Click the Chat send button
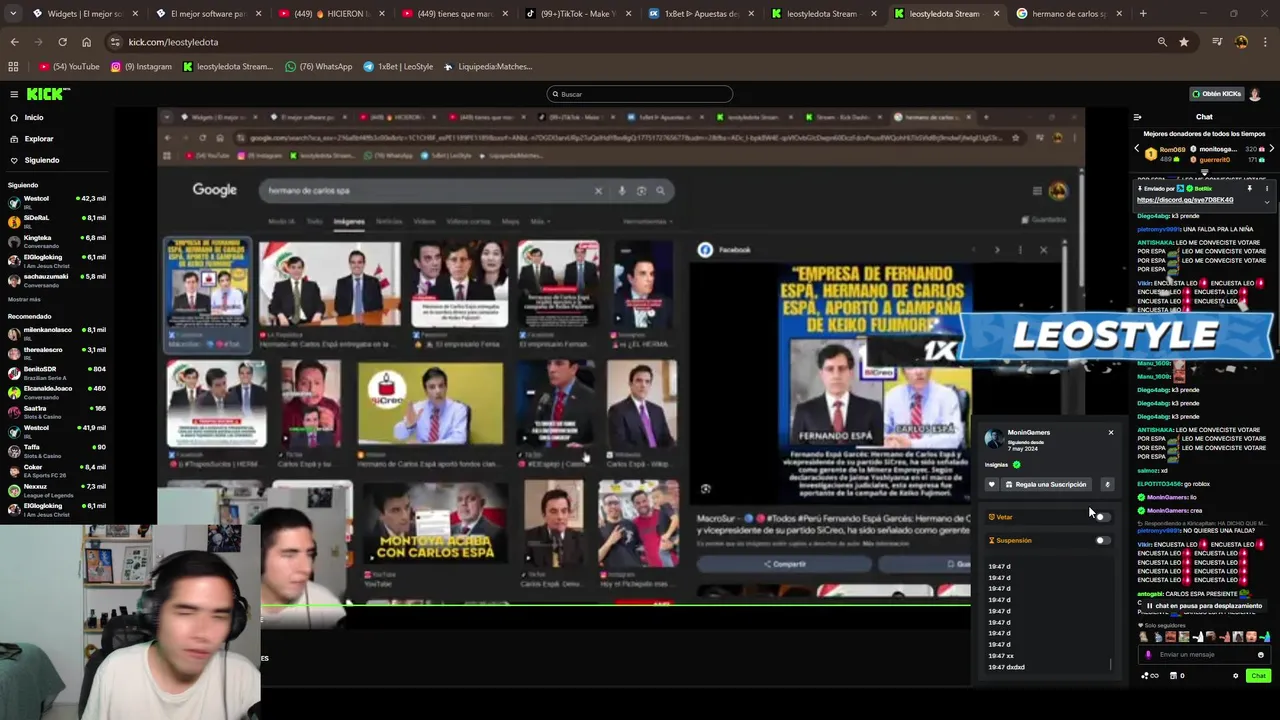 pyautogui.click(x=1258, y=676)
